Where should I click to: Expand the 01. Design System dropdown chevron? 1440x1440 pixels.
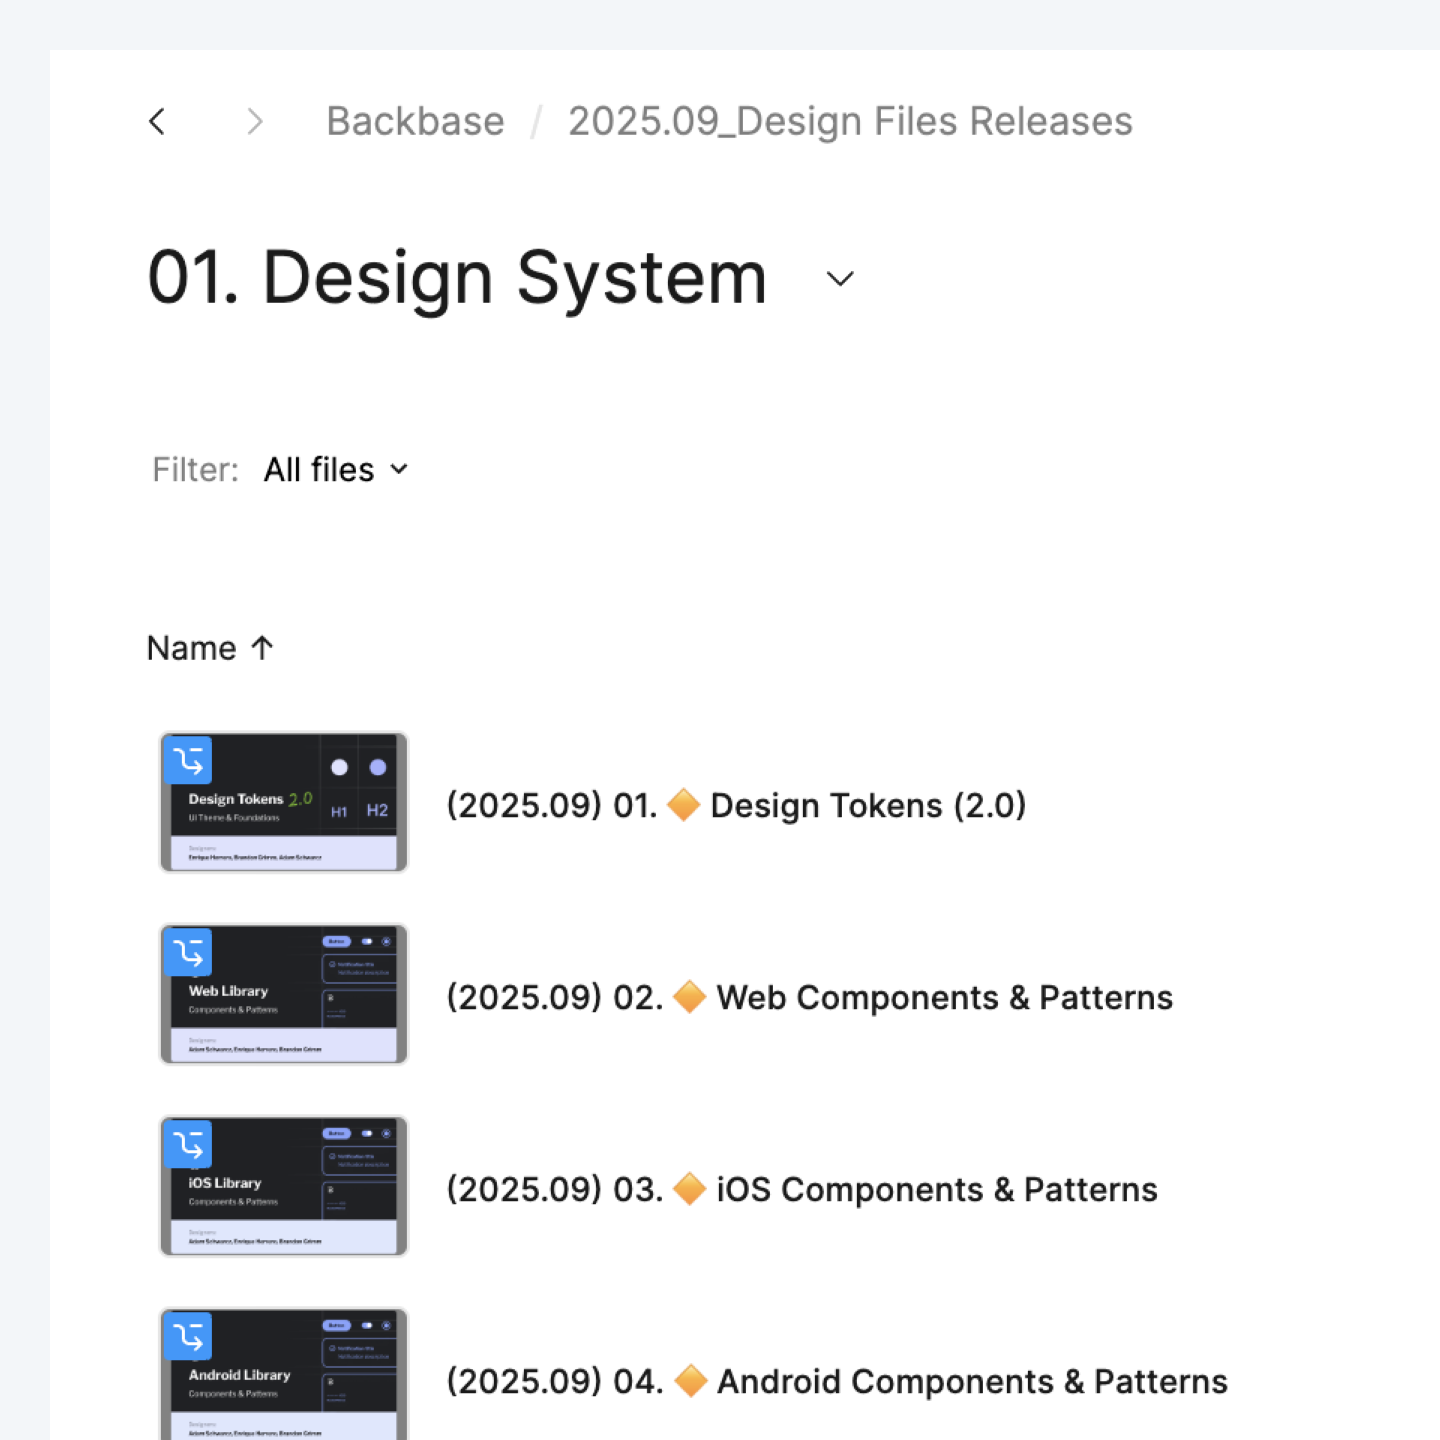(x=840, y=279)
